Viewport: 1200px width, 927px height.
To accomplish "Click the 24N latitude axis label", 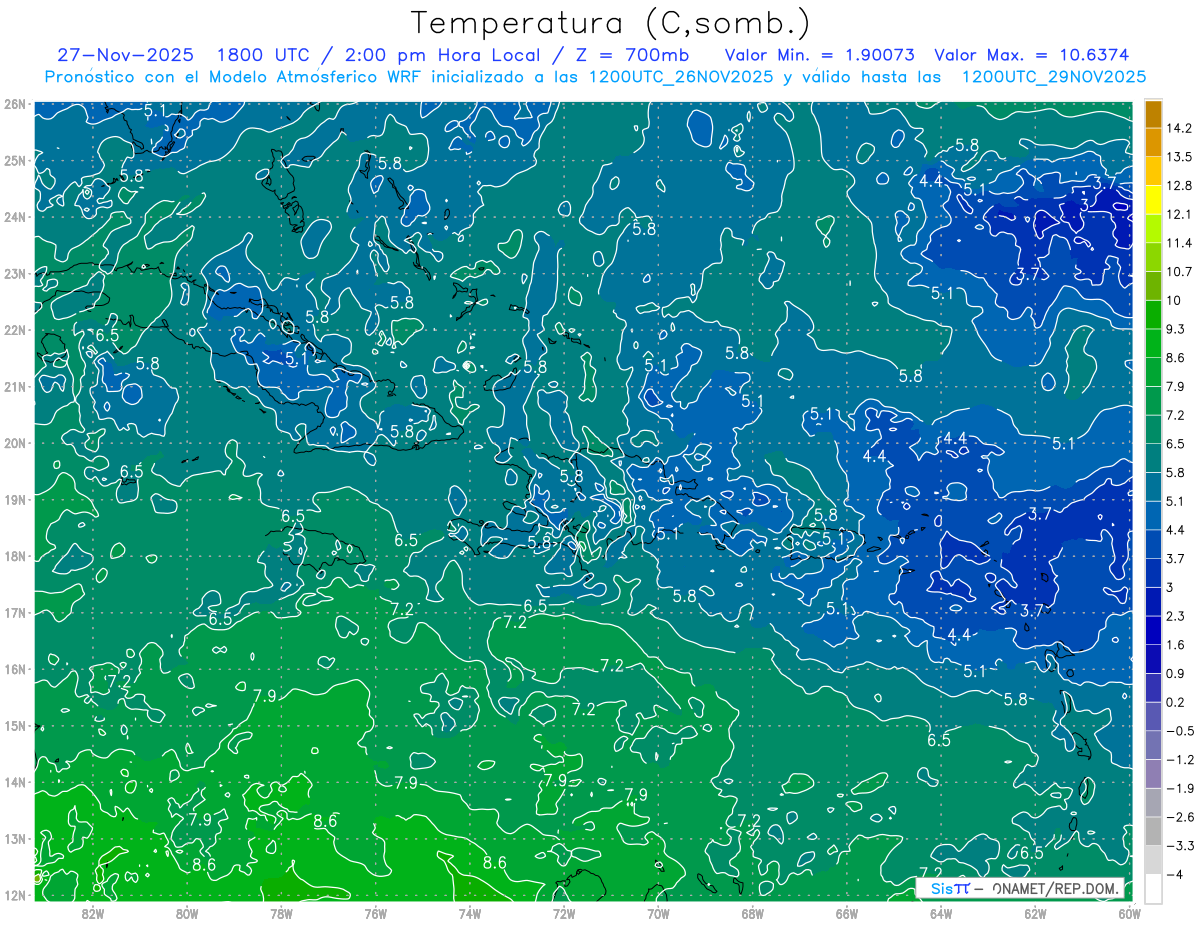I will coord(14,217).
